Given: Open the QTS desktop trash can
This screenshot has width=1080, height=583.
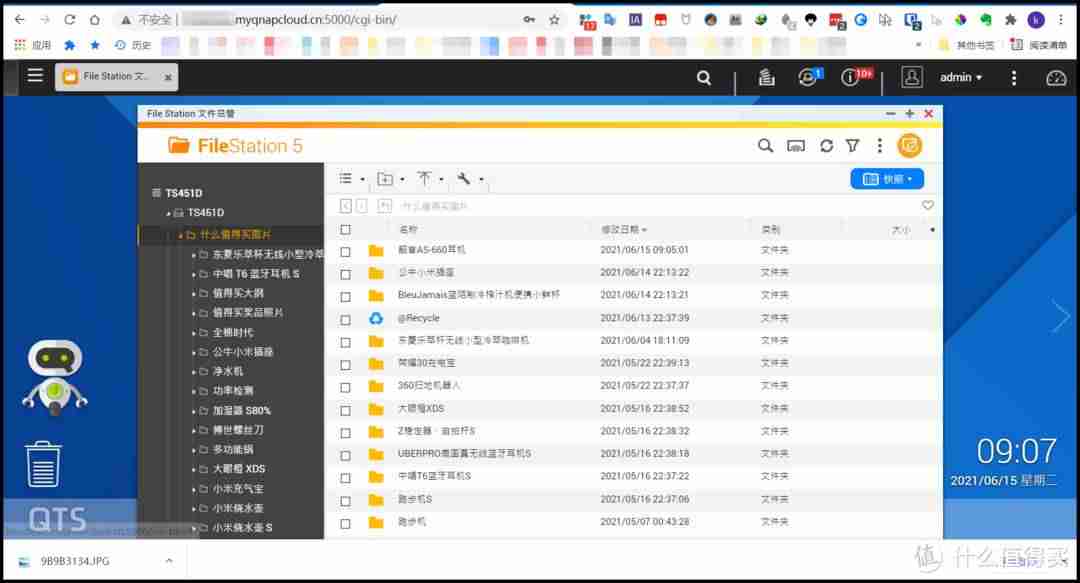Looking at the screenshot, I should 43,464.
